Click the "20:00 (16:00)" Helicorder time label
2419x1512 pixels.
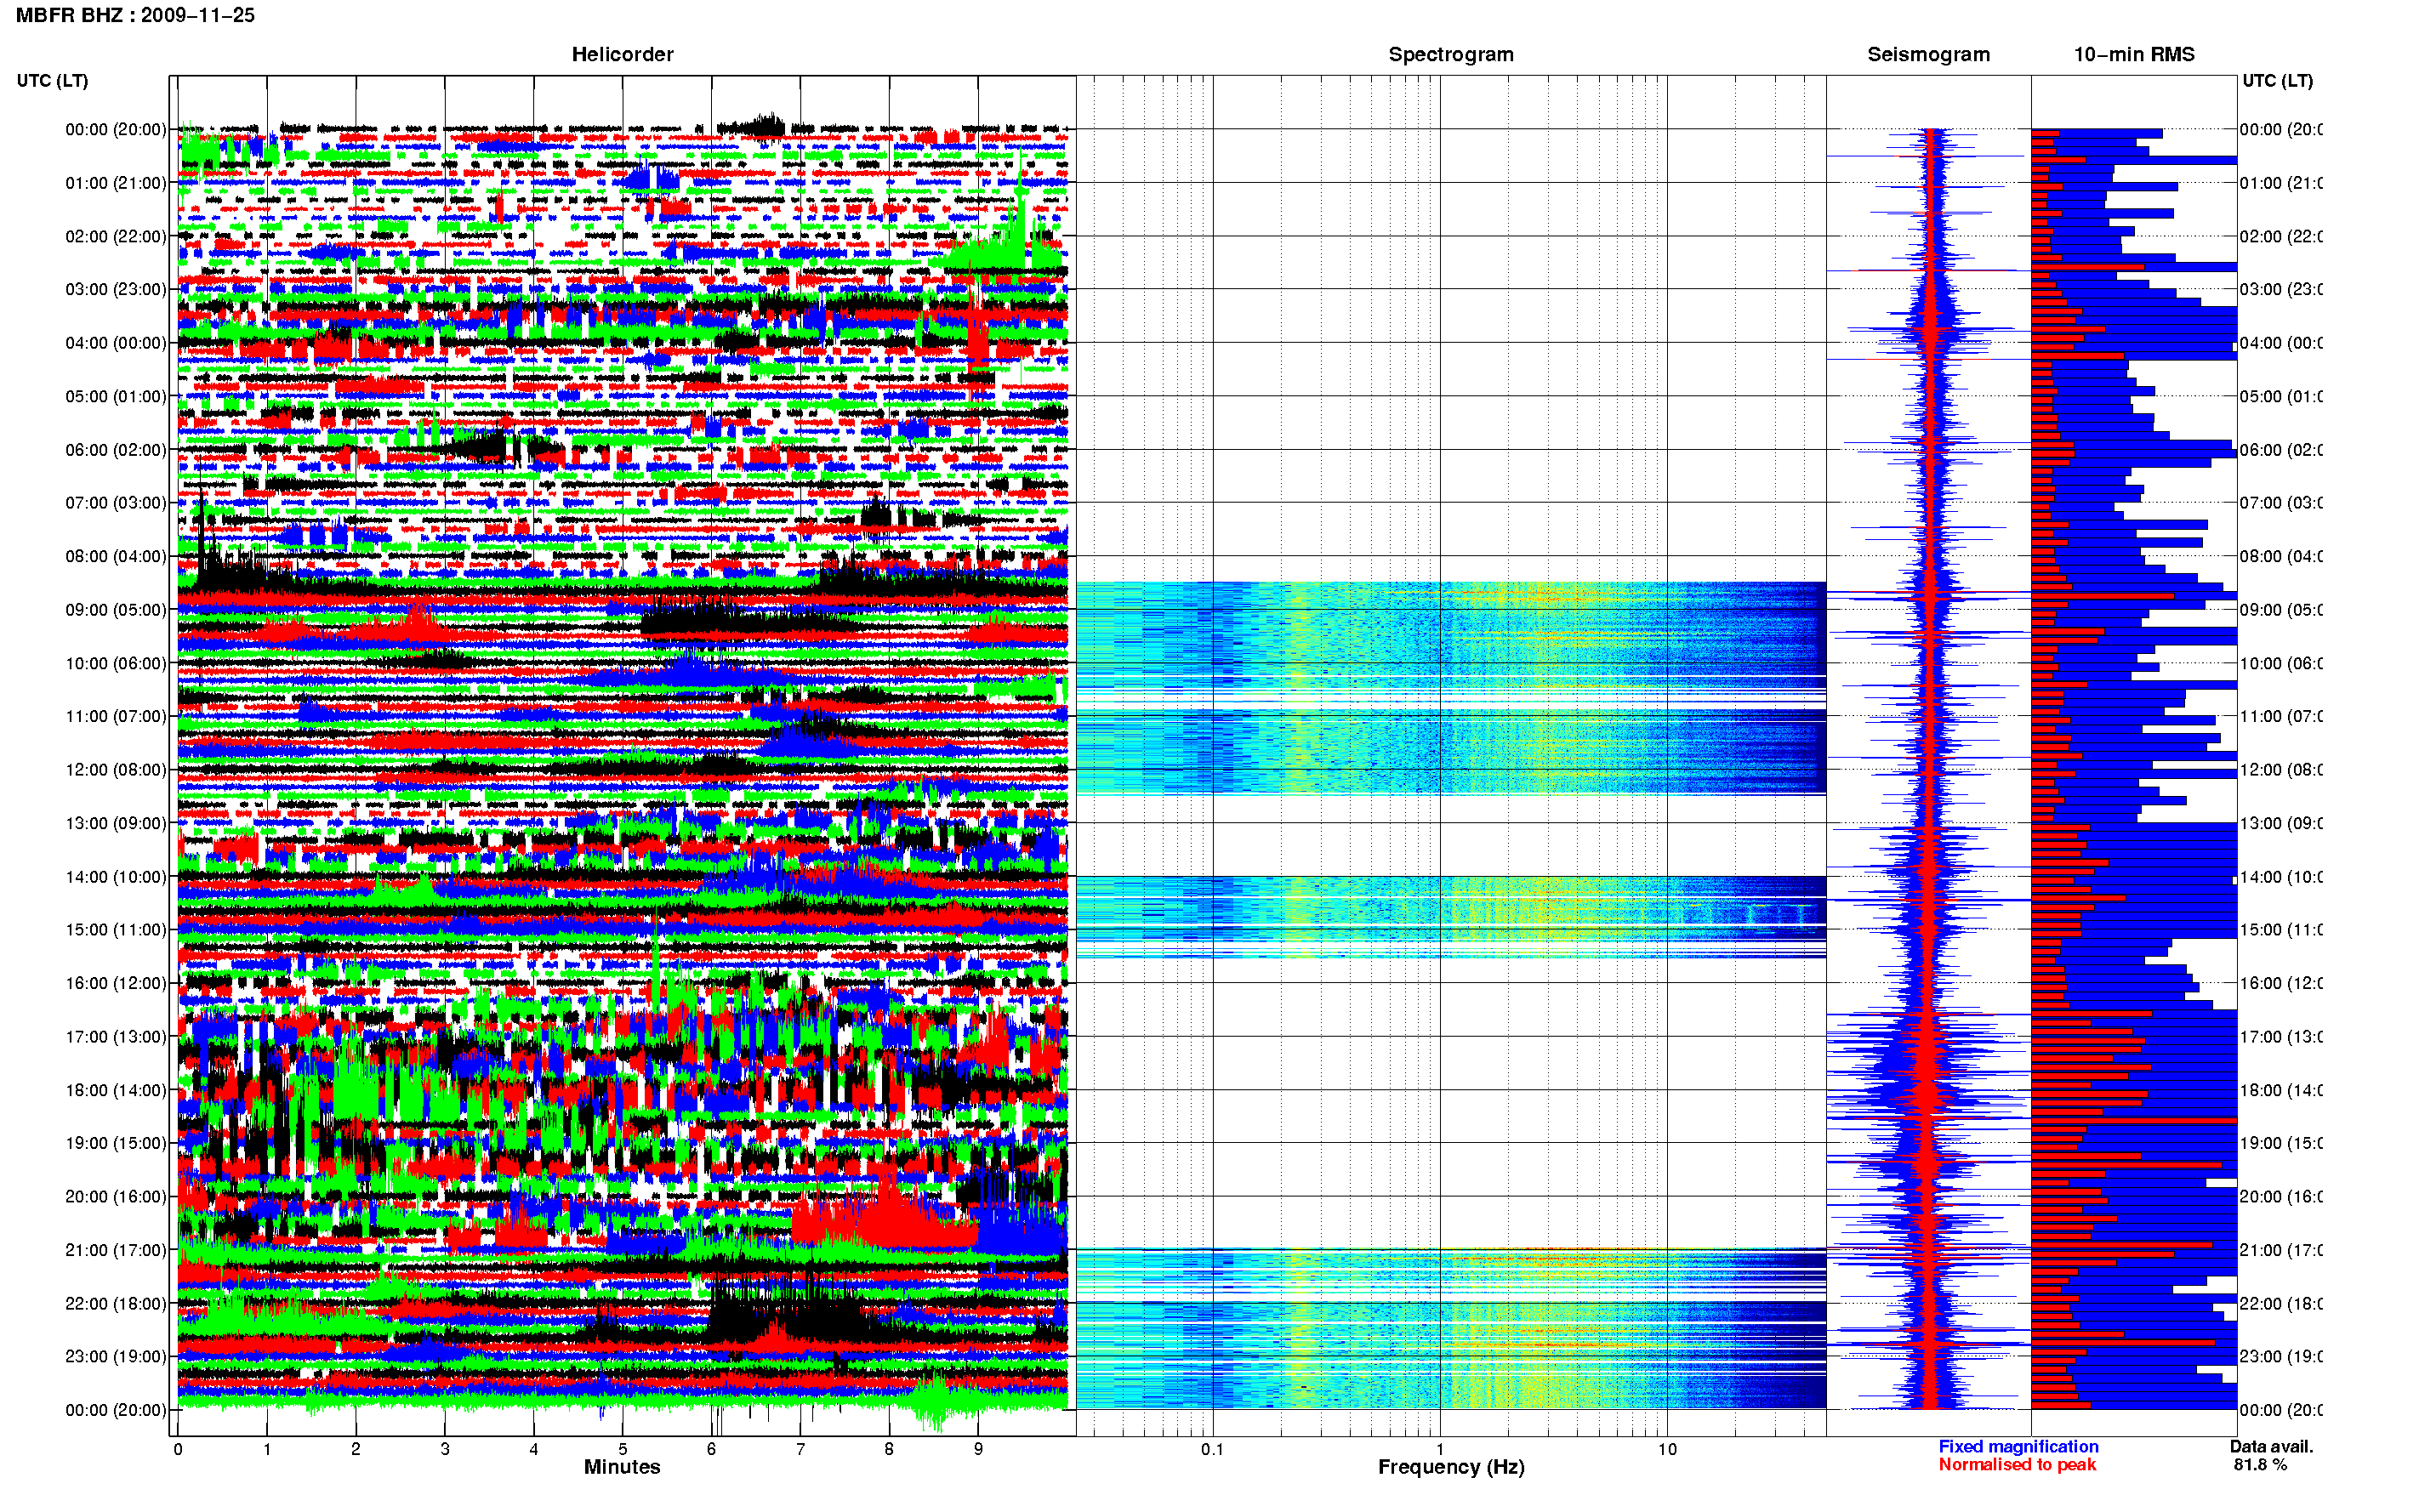[x=116, y=1197]
